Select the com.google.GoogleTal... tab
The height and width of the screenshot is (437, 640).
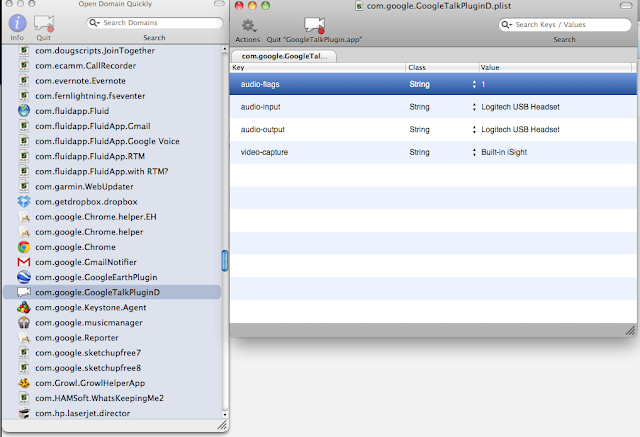(284, 56)
